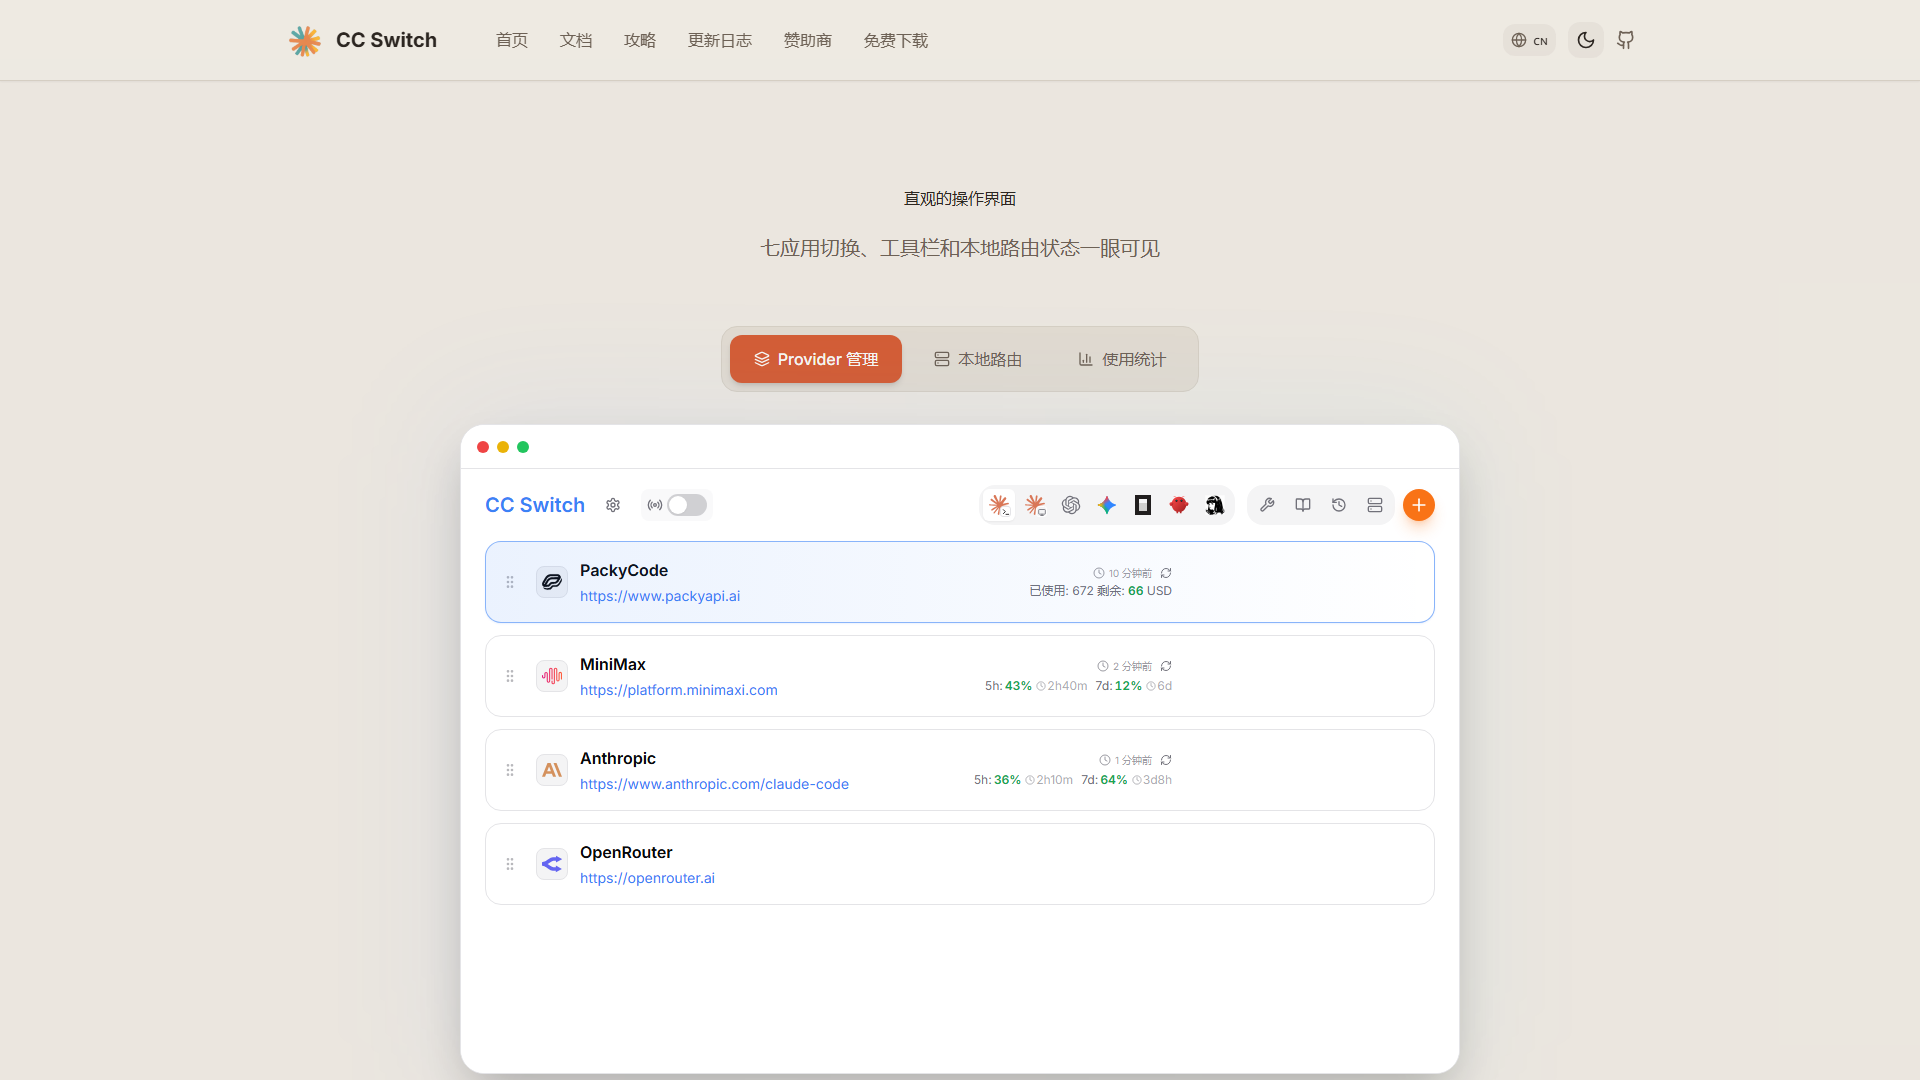Screen dimensions: 1920x1080
Task: Select the Claude Code terminal app icon
Action: point(999,505)
